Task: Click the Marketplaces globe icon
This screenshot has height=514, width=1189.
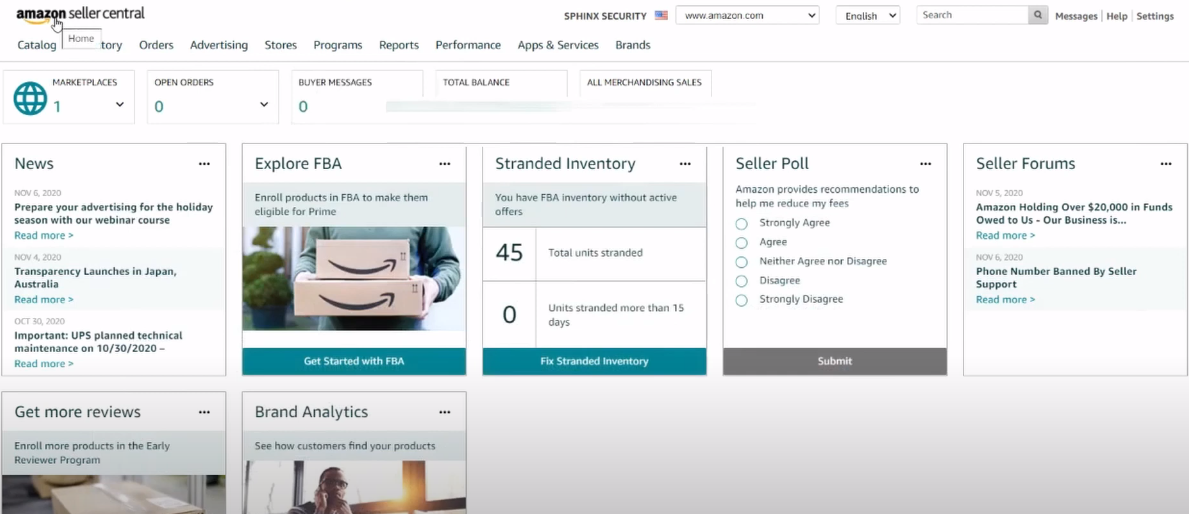Action: 31,98
